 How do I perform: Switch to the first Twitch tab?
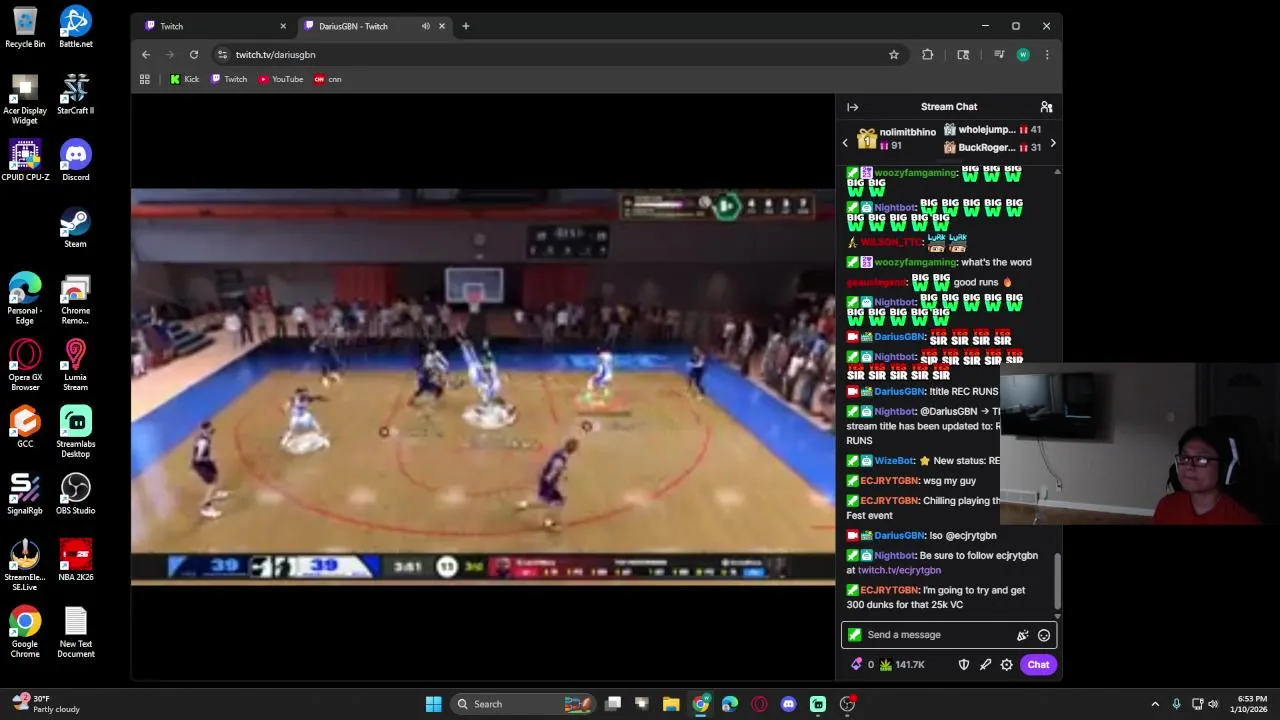(215, 26)
